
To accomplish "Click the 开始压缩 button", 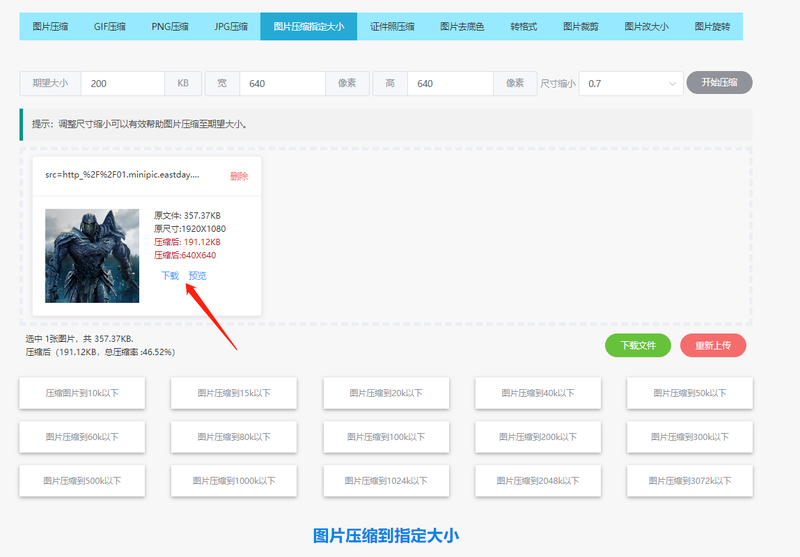I will (x=719, y=83).
